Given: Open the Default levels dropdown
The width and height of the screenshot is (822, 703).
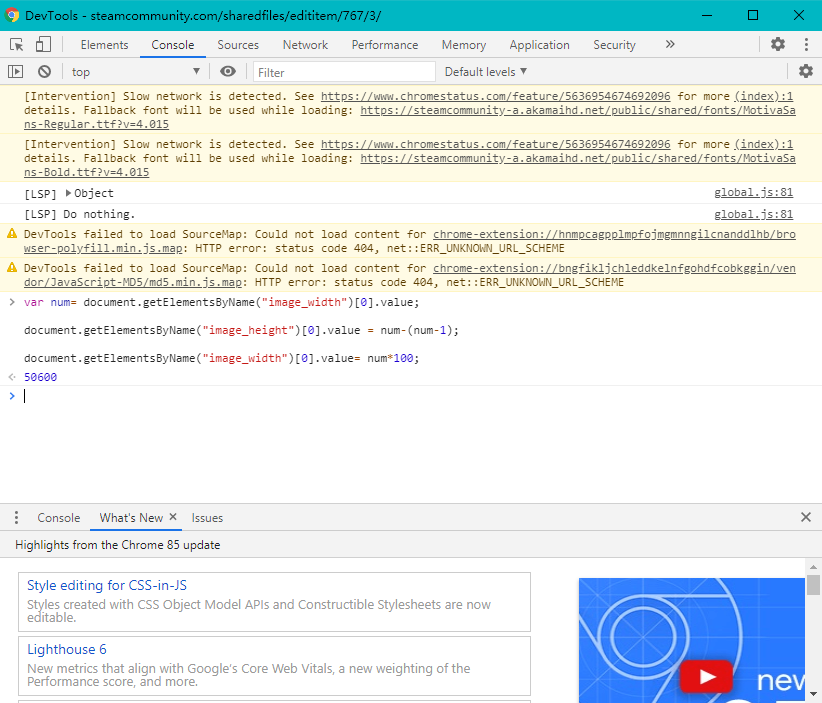Looking at the screenshot, I should pyautogui.click(x=485, y=72).
